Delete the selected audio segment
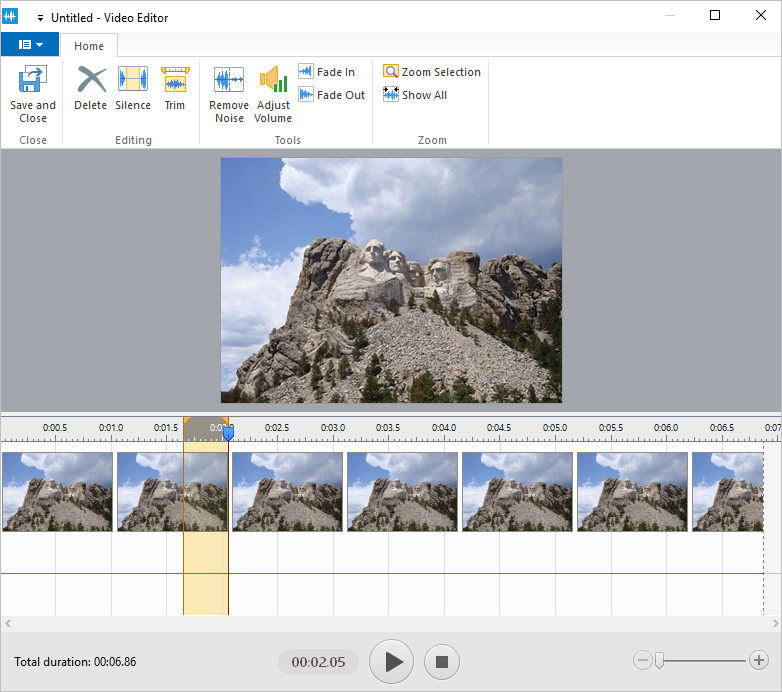The image size is (782, 692). [x=90, y=81]
